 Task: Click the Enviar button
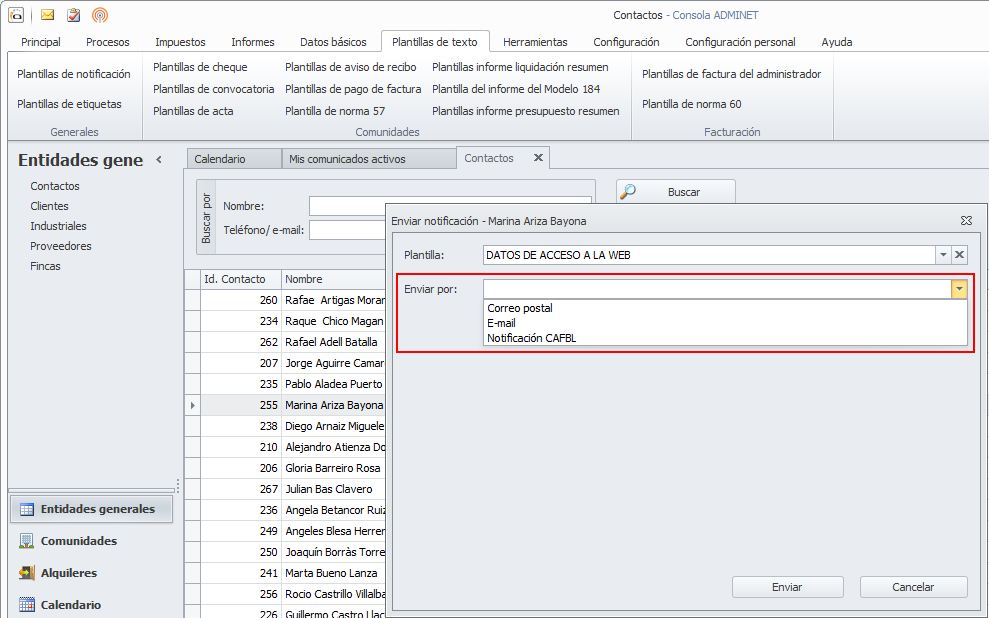click(x=787, y=587)
